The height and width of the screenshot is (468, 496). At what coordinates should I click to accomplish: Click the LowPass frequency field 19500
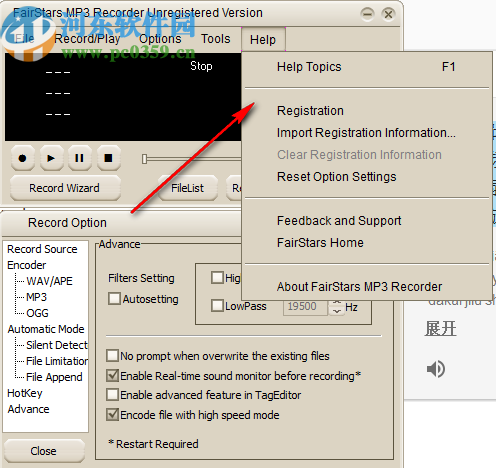[x=305, y=307]
